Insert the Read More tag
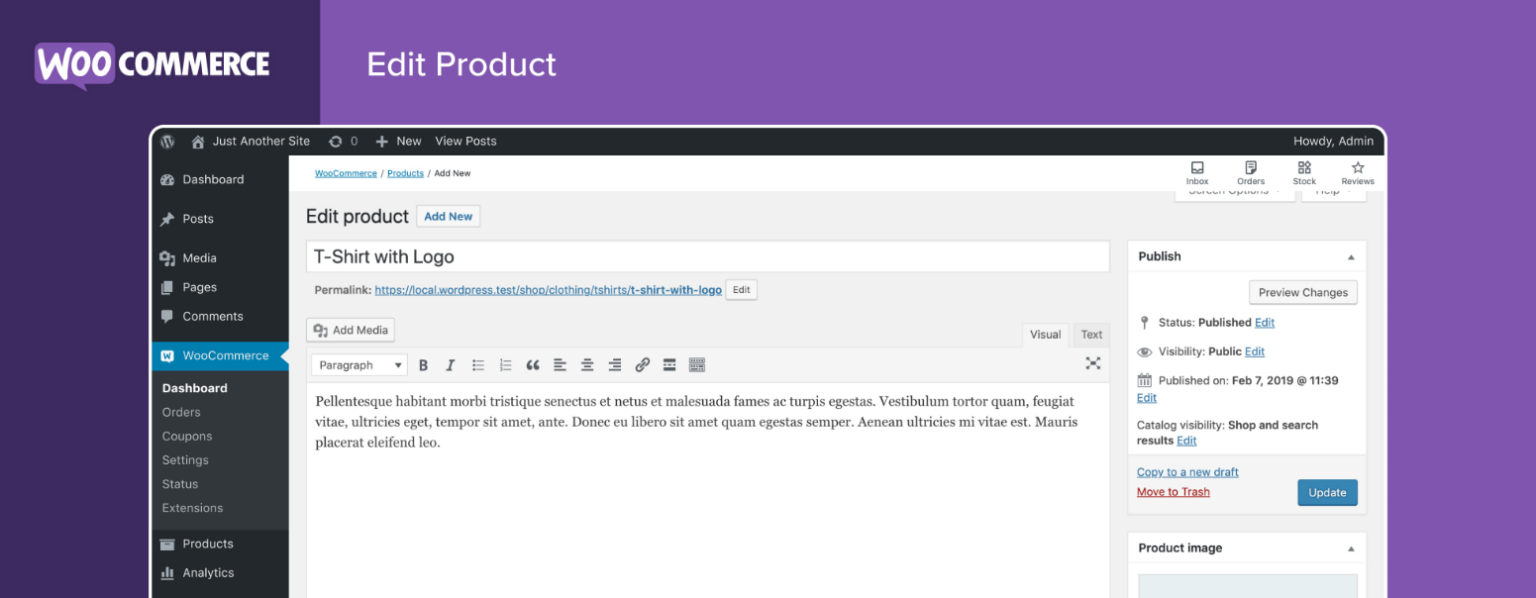This screenshot has width=1536, height=598. coord(668,364)
